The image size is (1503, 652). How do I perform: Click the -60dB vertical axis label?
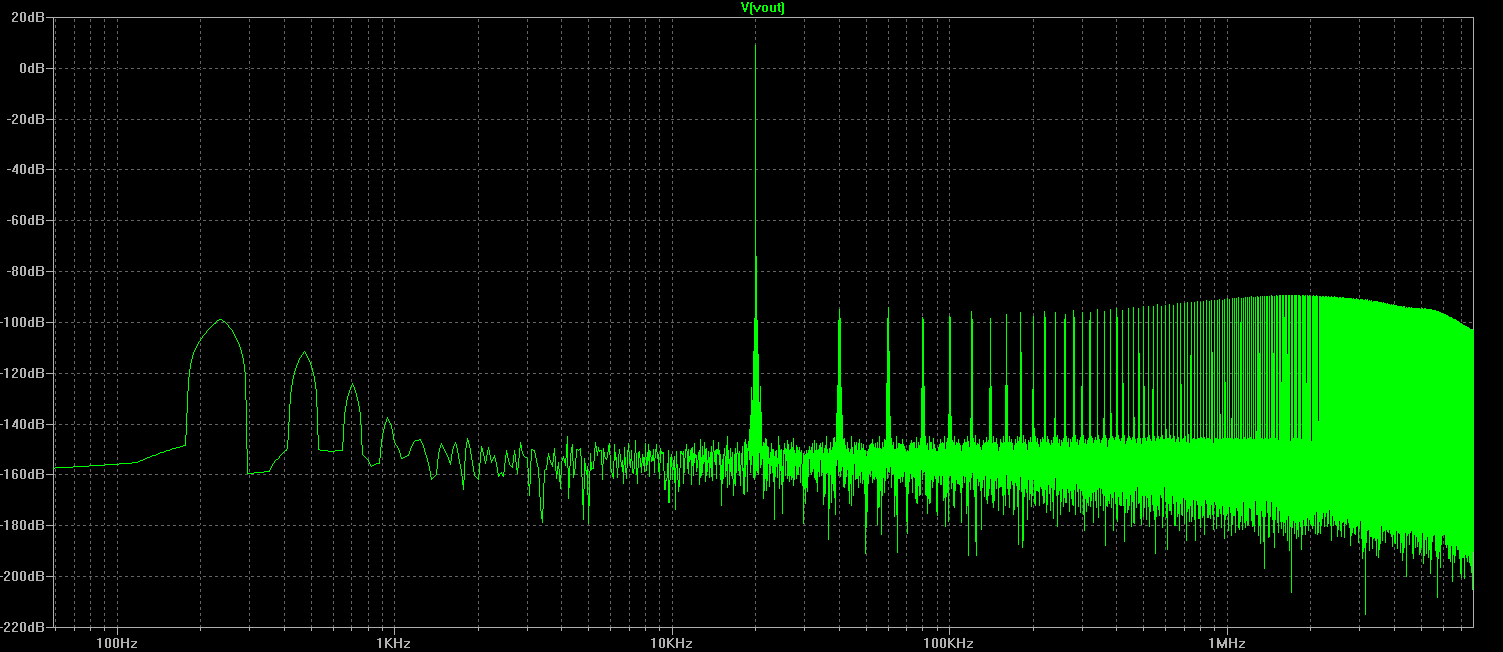(27, 220)
